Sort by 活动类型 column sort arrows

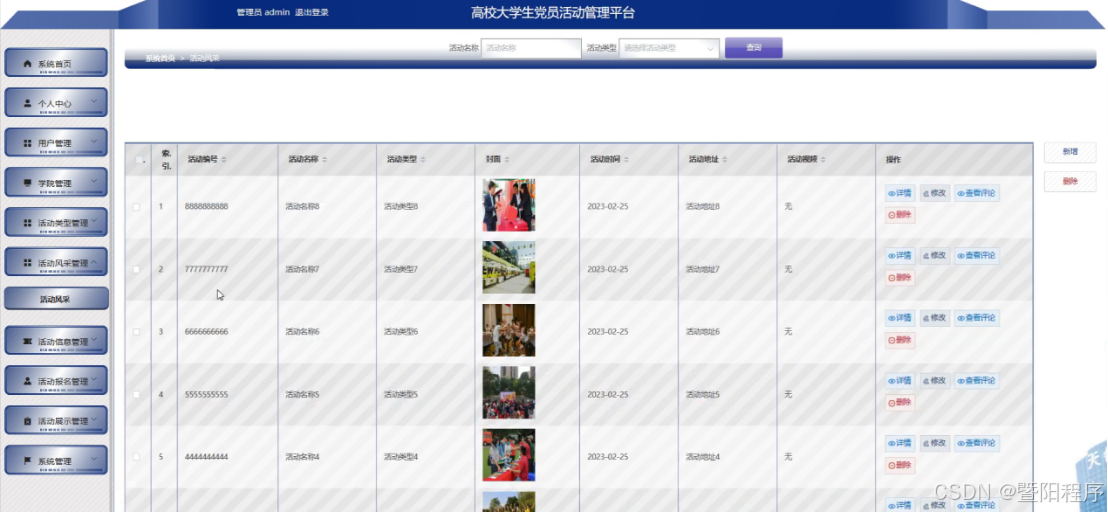(x=423, y=160)
